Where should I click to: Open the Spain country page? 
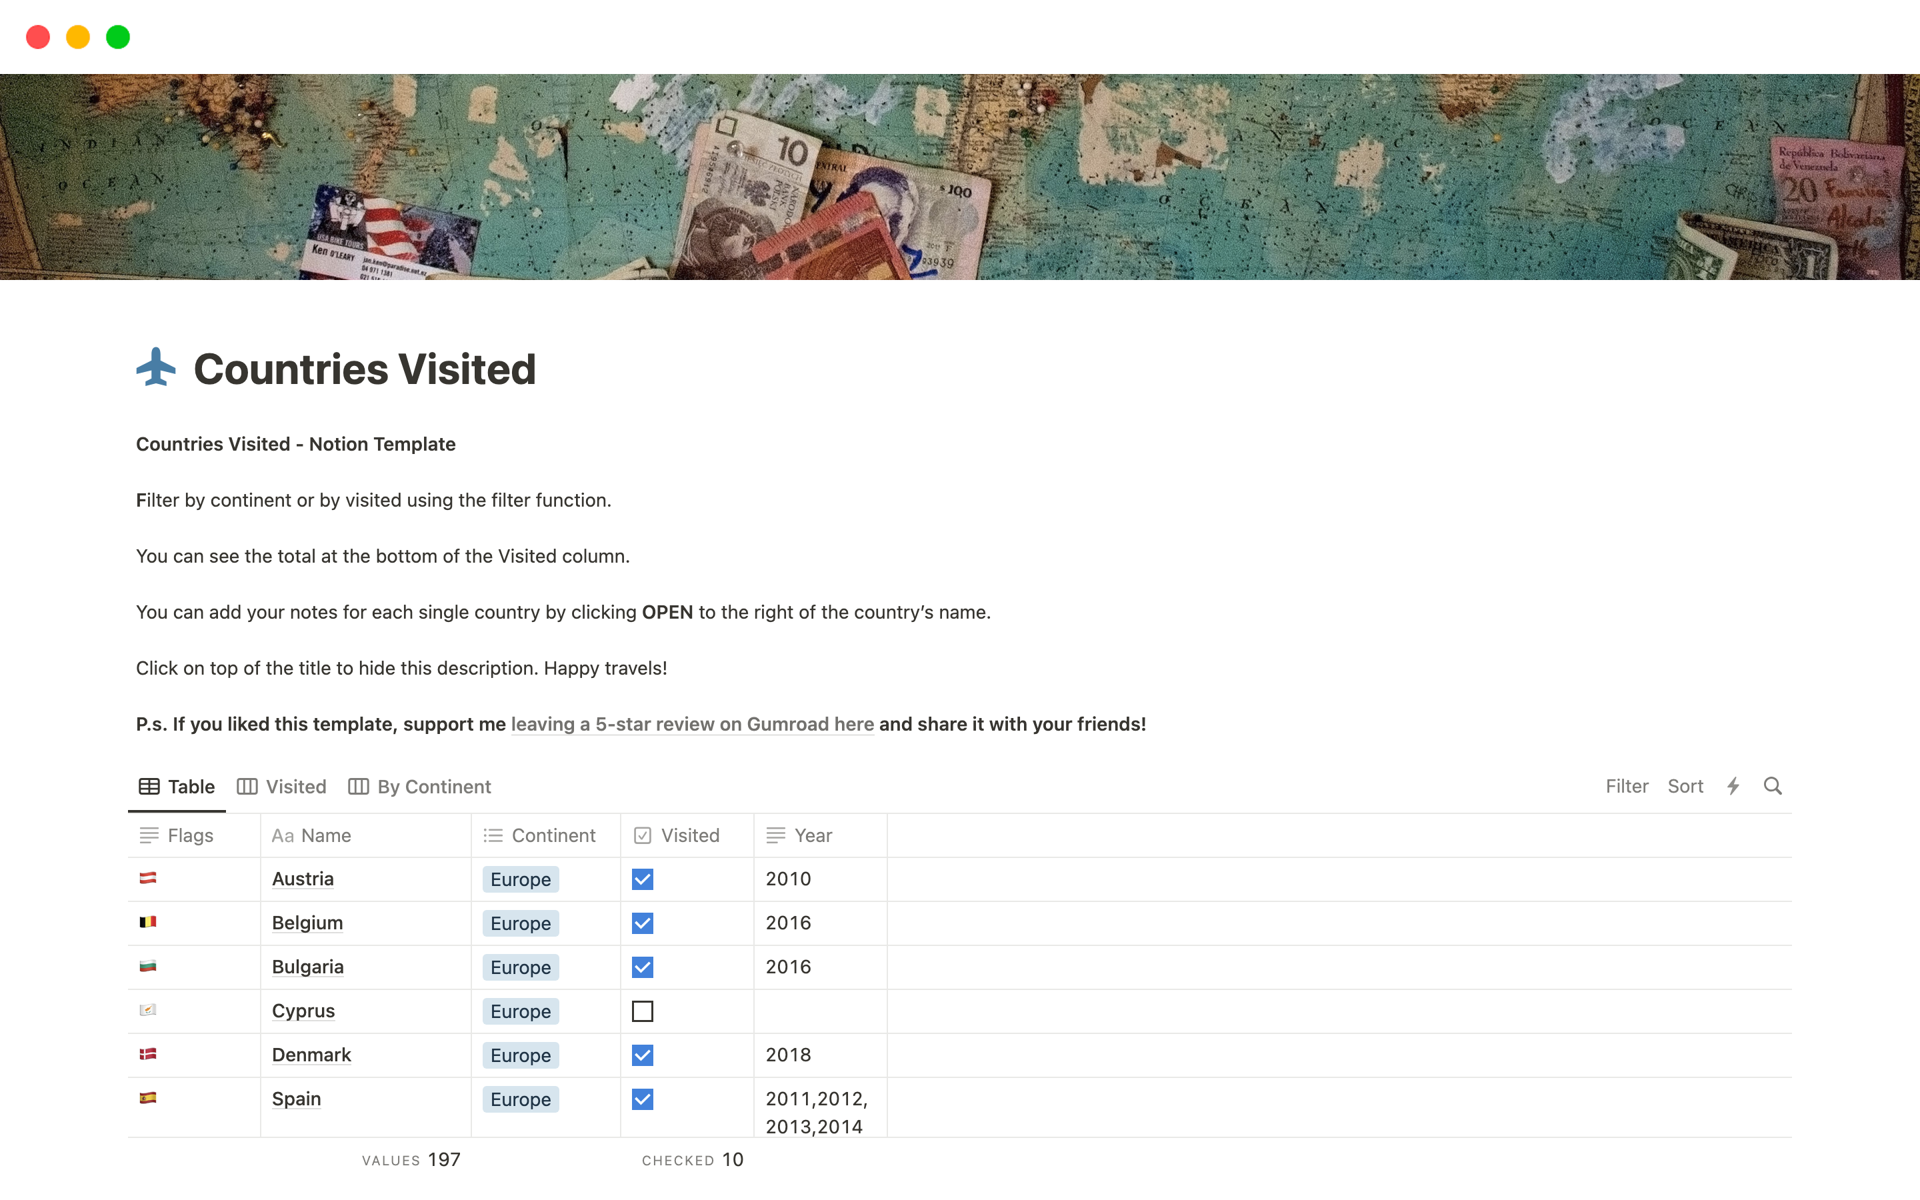[x=296, y=1099]
